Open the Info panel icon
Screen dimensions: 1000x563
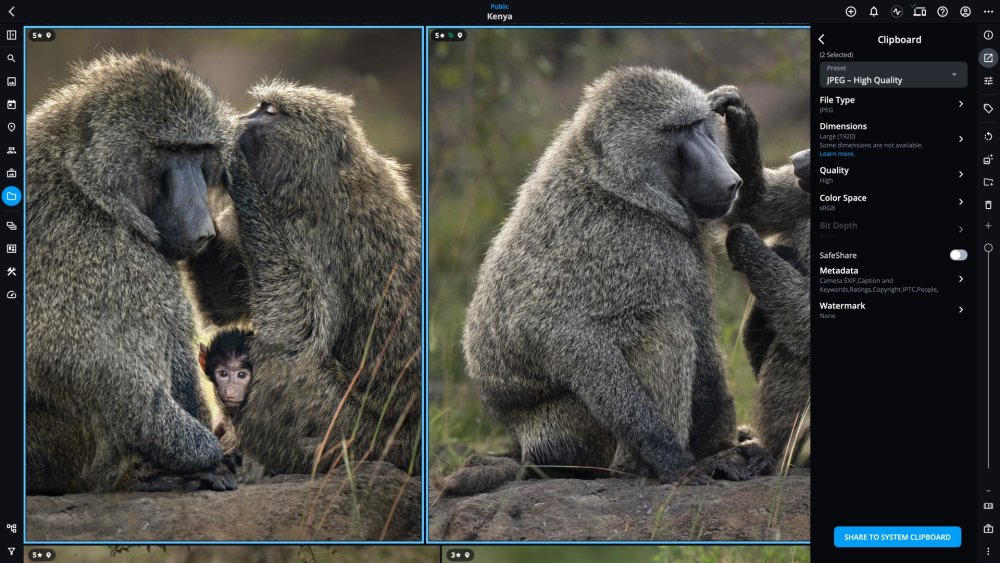[x=988, y=35]
